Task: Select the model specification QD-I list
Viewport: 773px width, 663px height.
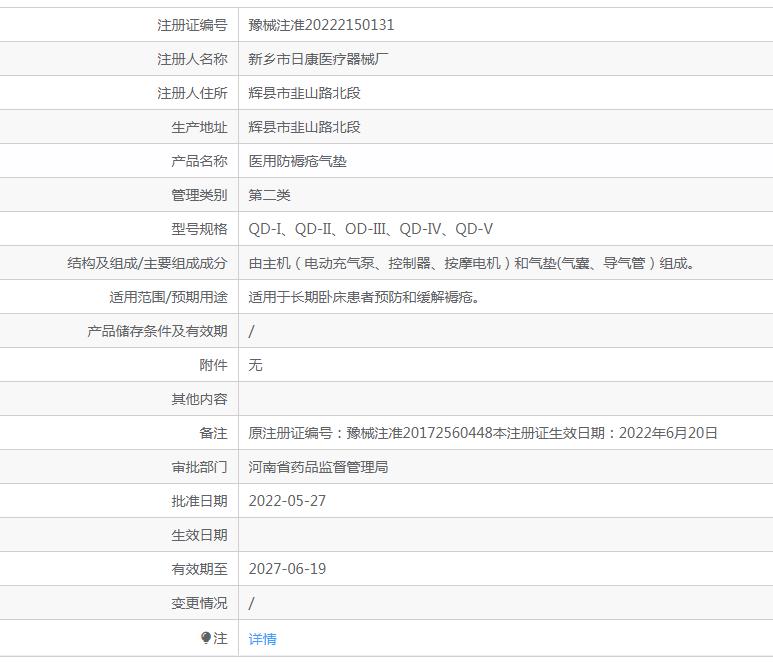Action: 370,229
